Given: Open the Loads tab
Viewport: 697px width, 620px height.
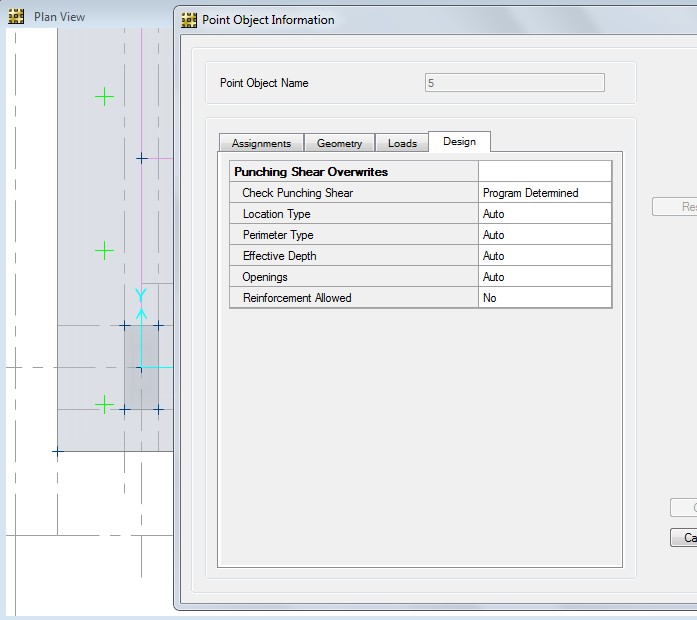Looking at the screenshot, I should click(x=402, y=143).
